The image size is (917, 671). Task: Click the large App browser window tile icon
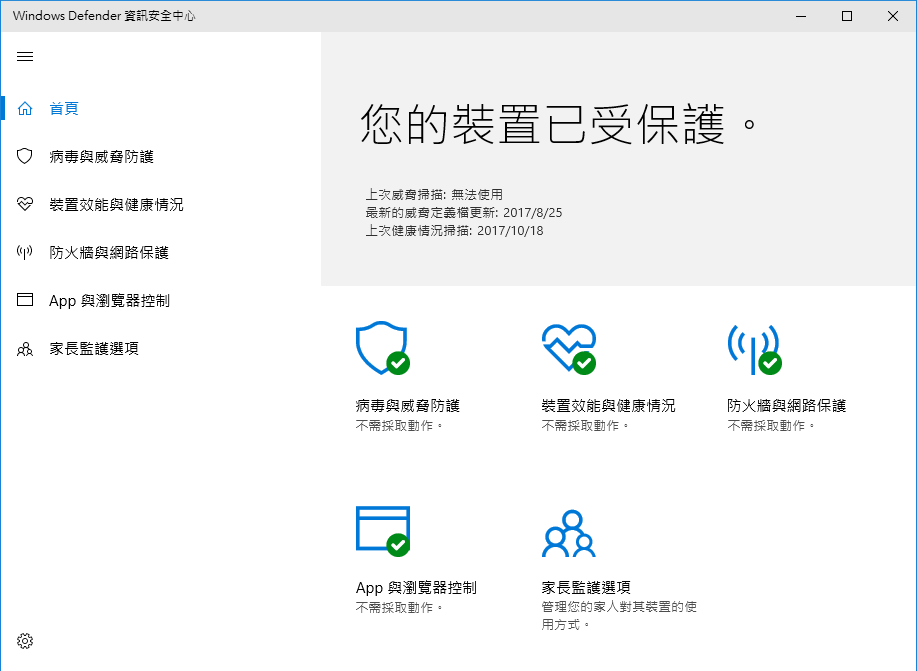(x=383, y=531)
